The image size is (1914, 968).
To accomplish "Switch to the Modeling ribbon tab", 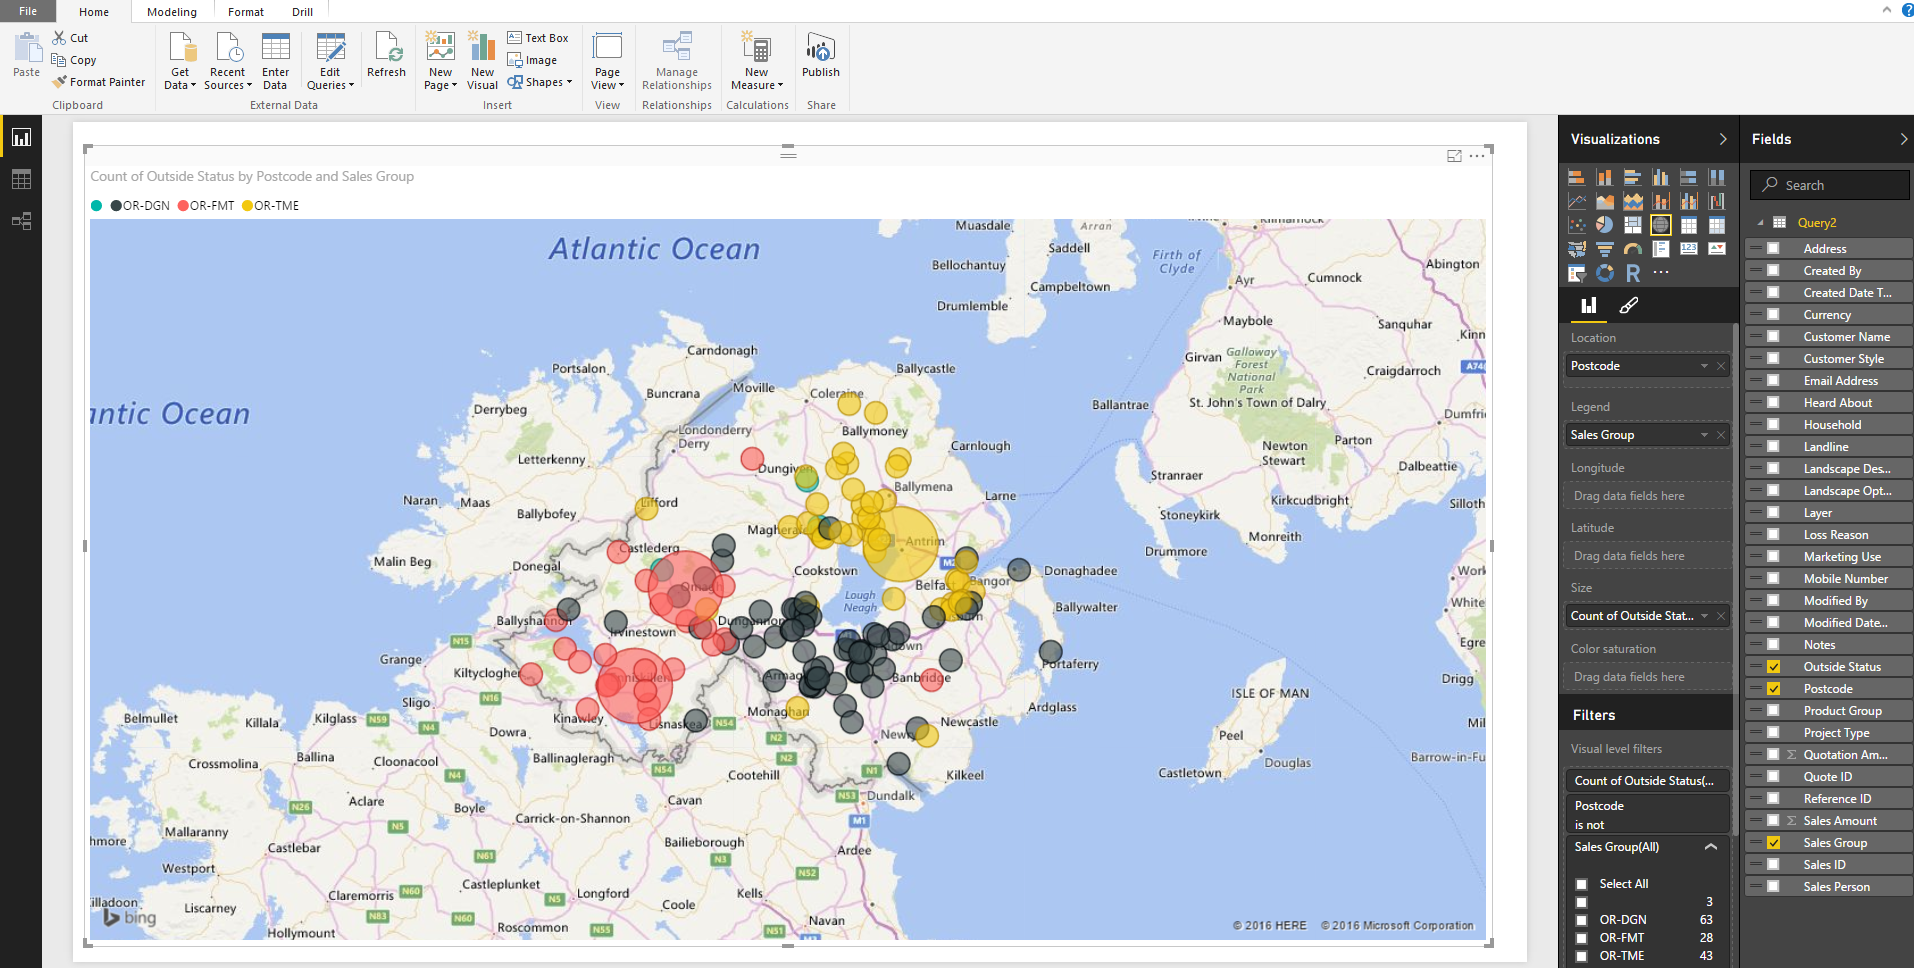I will pos(172,12).
